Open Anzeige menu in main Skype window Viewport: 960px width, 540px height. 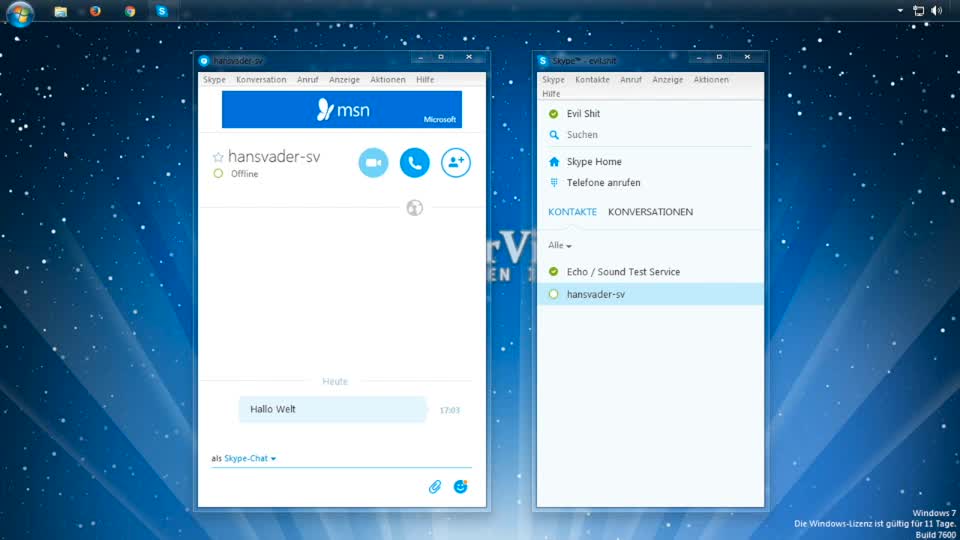click(667, 80)
